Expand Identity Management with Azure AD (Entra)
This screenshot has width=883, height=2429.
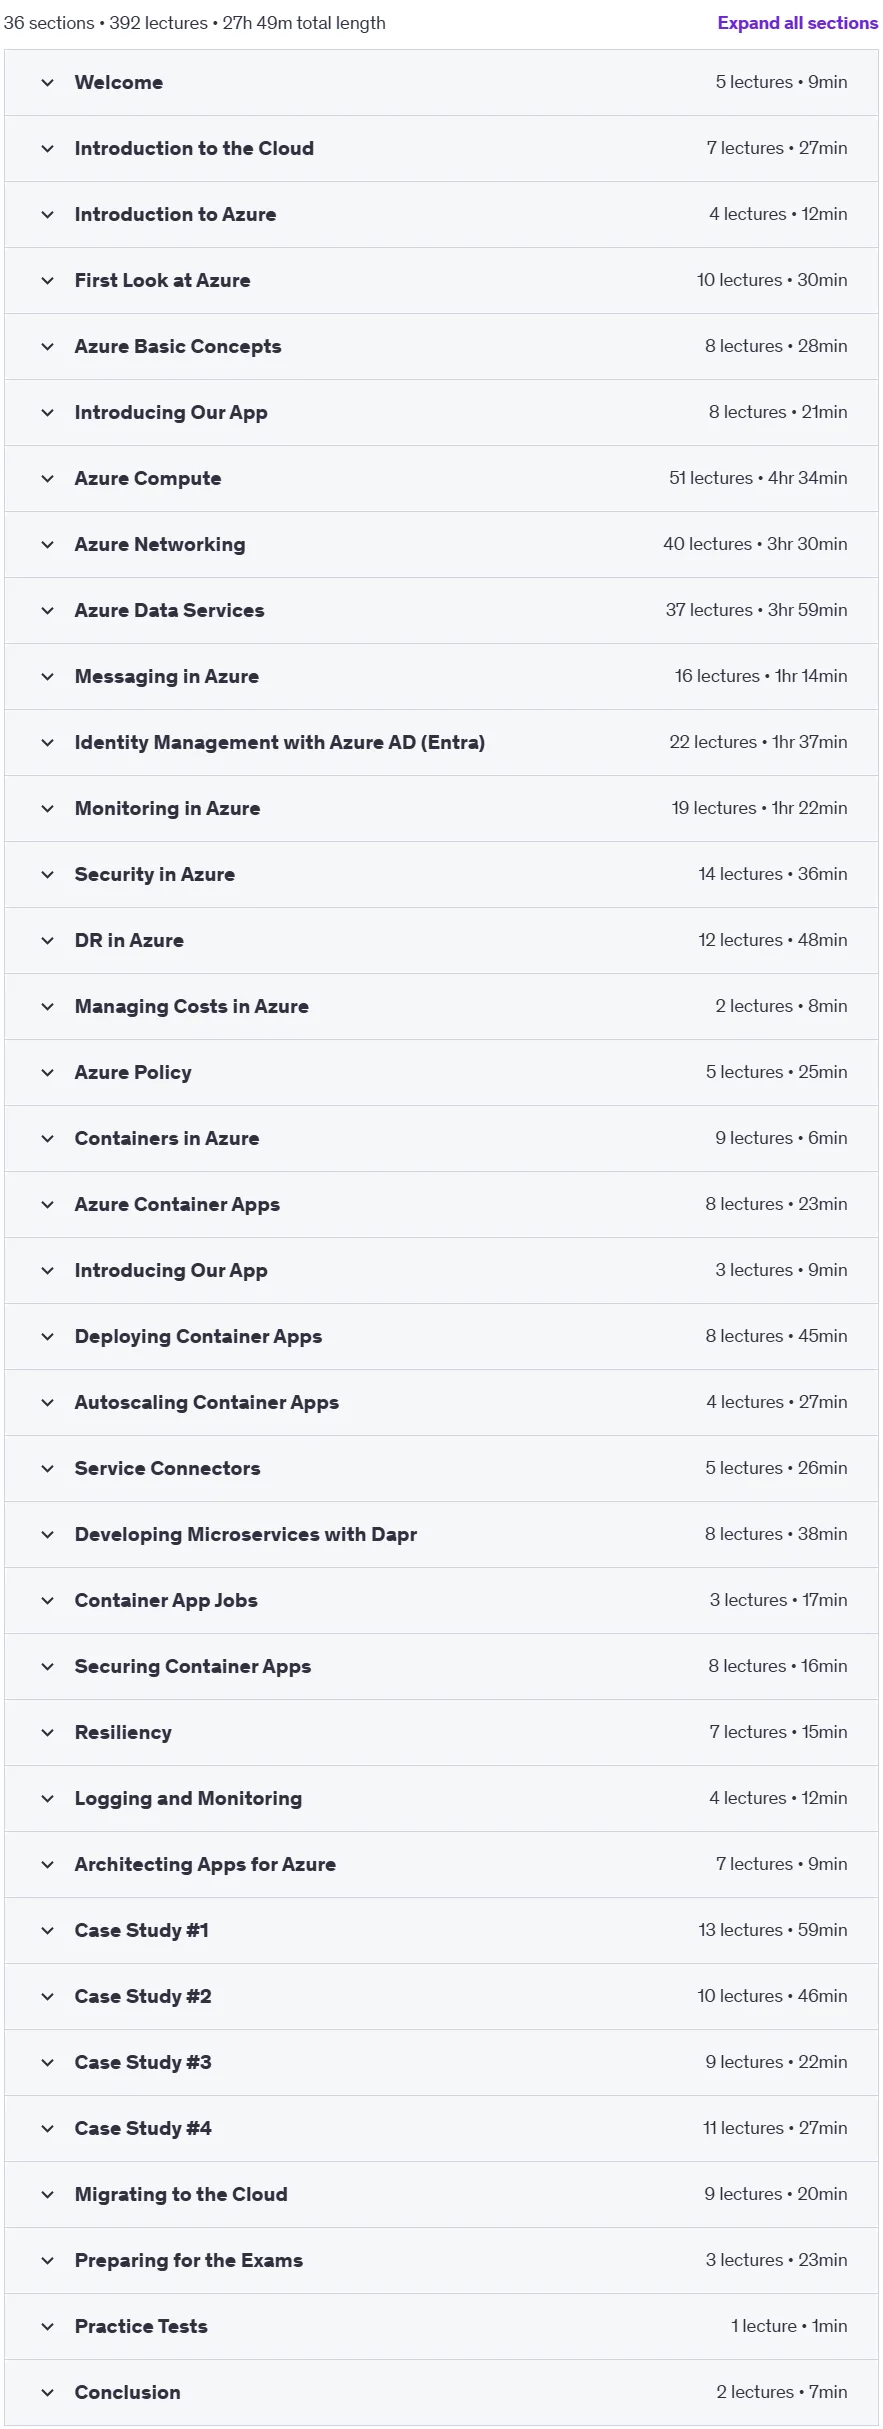(441, 742)
